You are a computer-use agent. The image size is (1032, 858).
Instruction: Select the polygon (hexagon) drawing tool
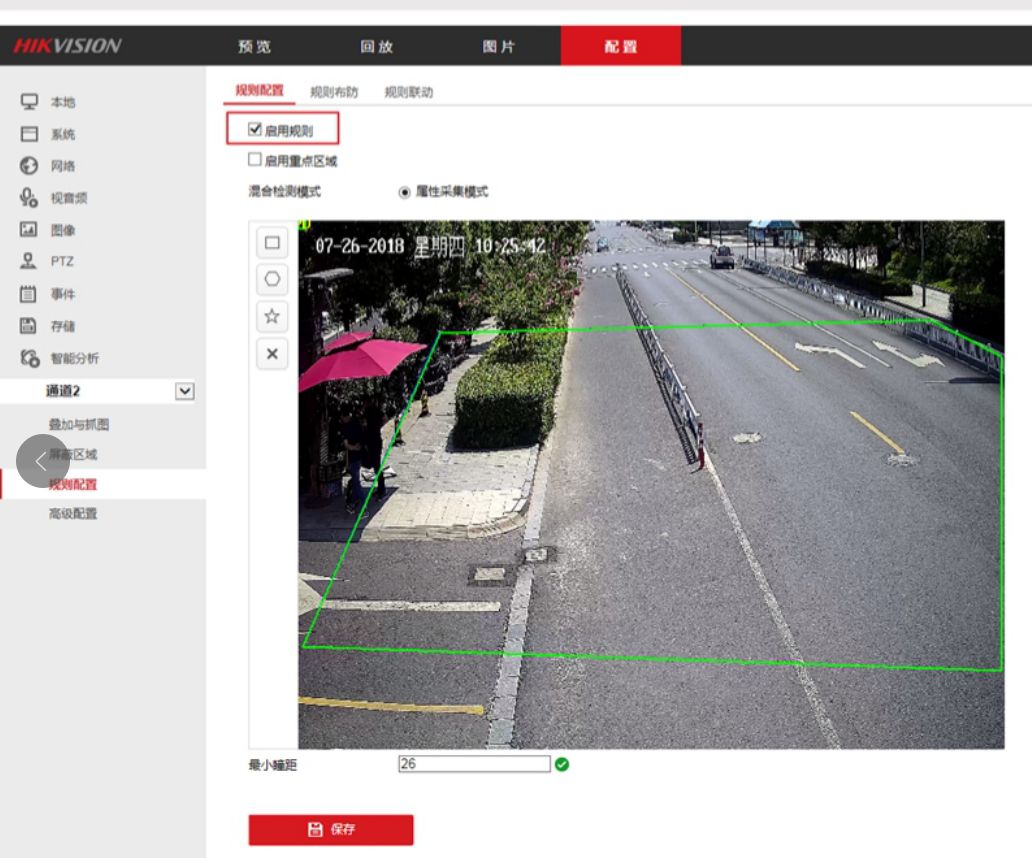271,279
